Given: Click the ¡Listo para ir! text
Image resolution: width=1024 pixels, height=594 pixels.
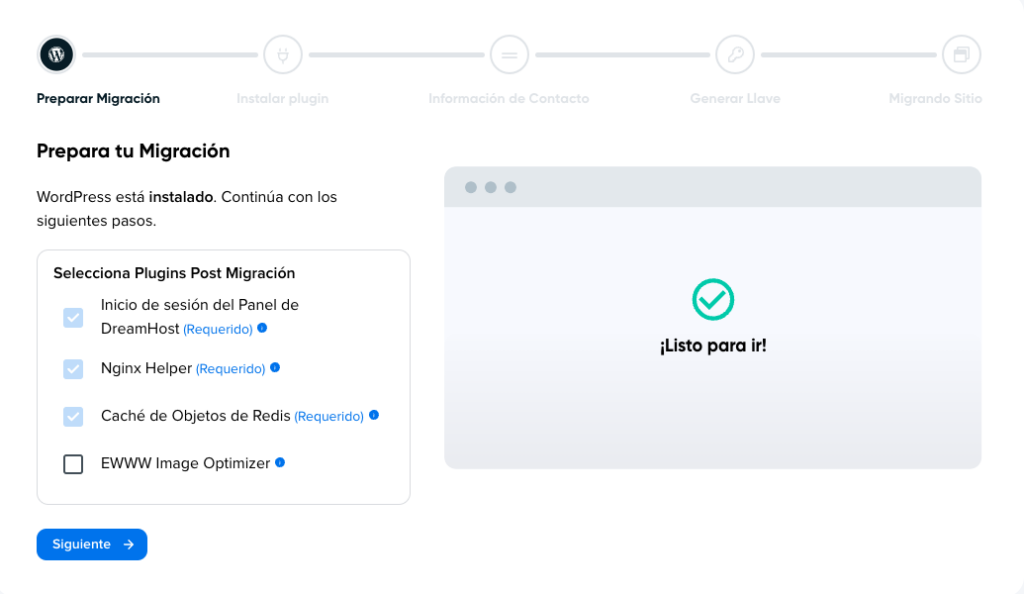Looking at the screenshot, I should click(713, 345).
